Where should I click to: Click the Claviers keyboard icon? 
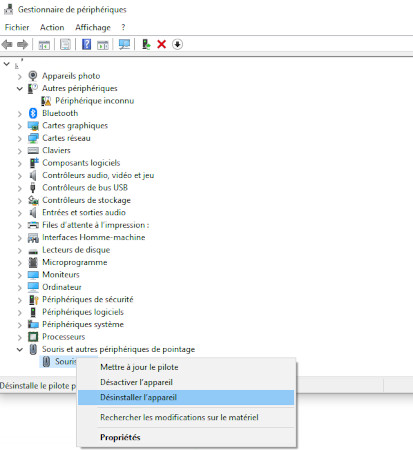click(x=33, y=150)
